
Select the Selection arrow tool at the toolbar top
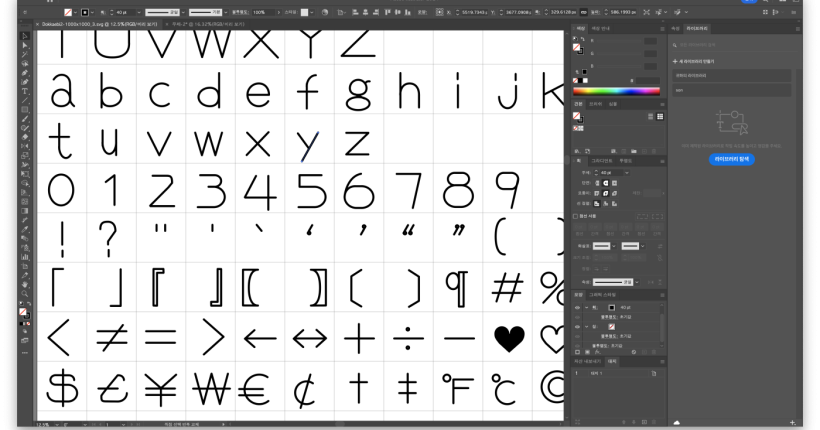click(x=25, y=36)
